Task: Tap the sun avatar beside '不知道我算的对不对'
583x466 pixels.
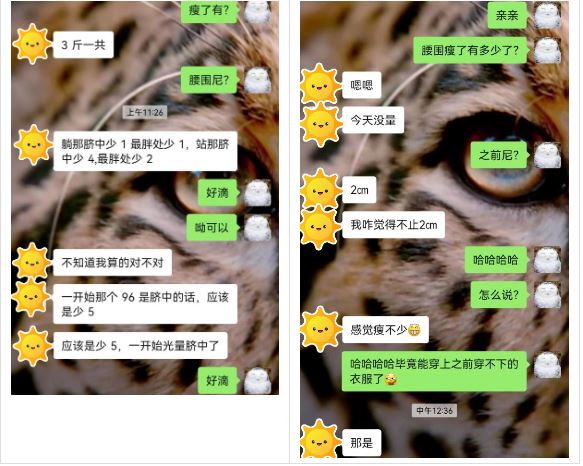Action: click(x=32, y=262)
